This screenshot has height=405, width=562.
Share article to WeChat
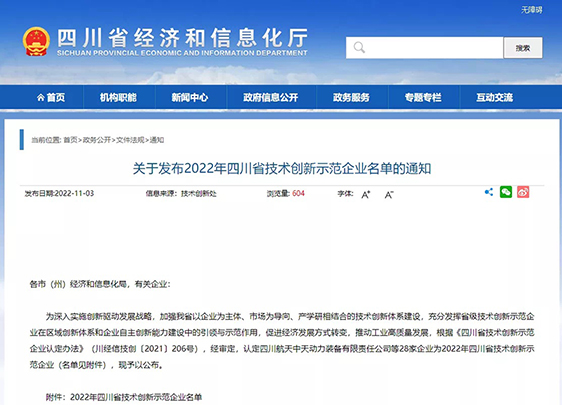(x=506, y=192)
